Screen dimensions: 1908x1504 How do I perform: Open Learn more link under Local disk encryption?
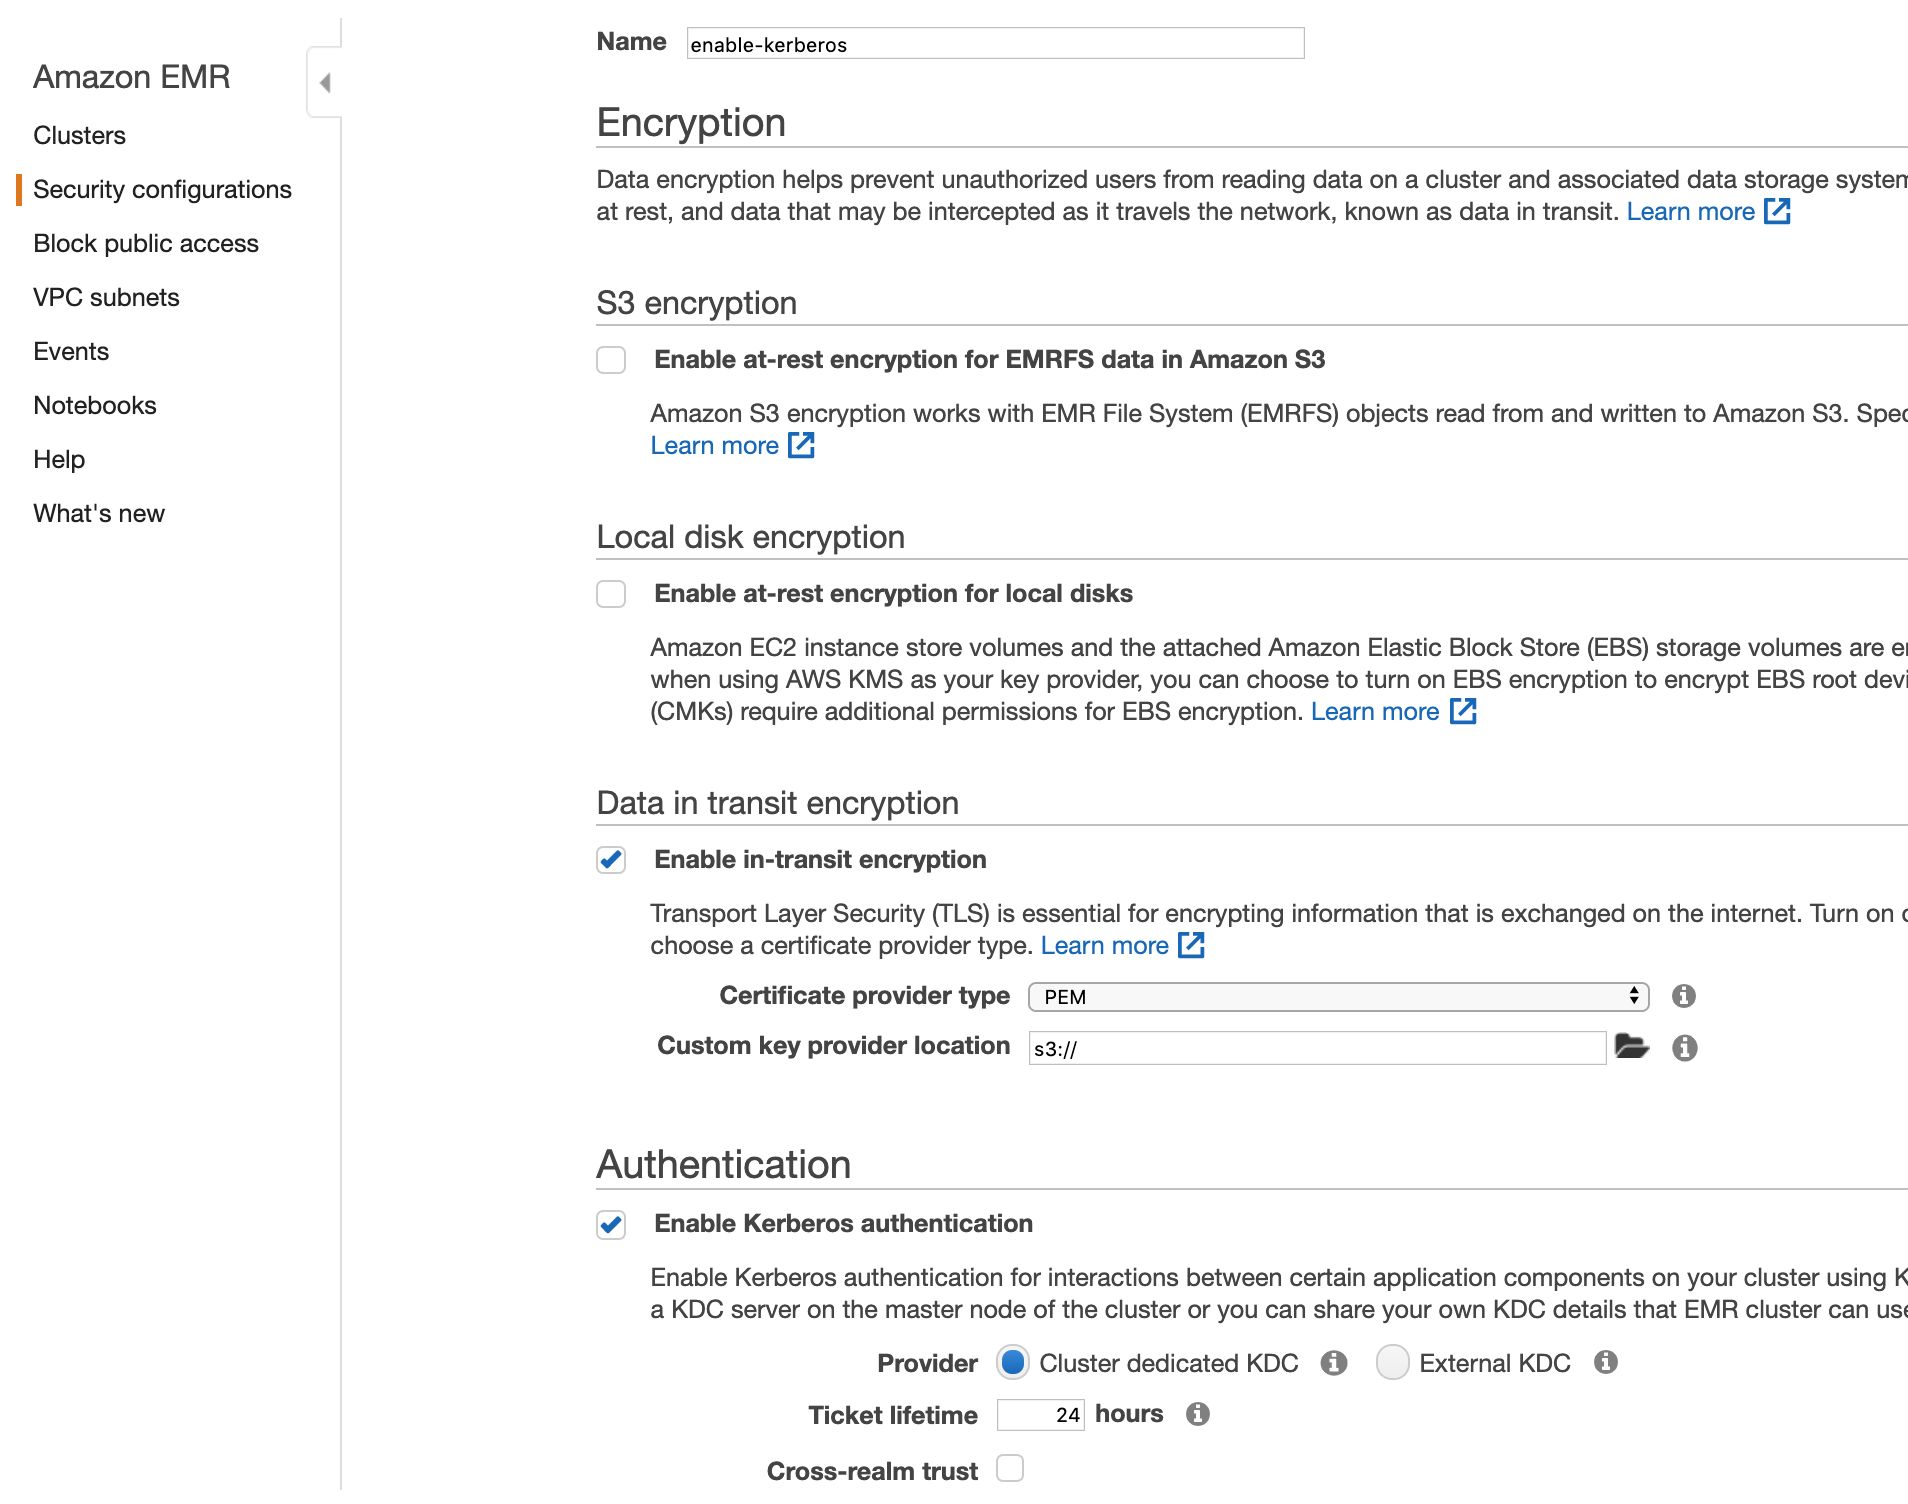(1375, 711)
